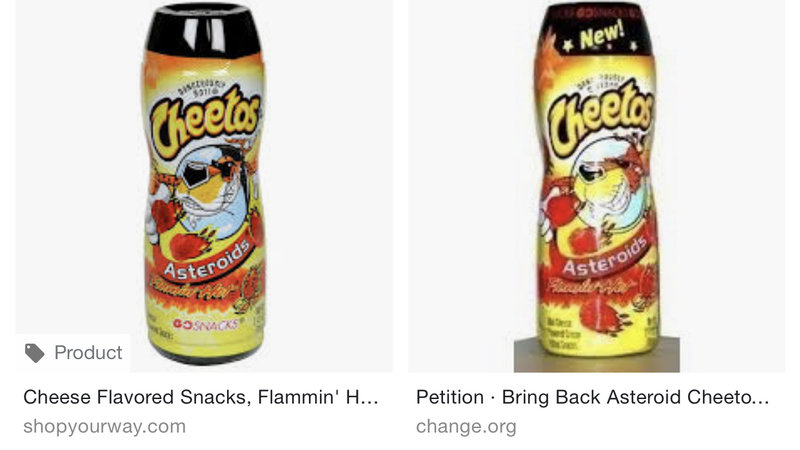Open the shopyourway.com source link
Image resolution: width=800 pixels, height=450 pixels.
[x=105, y=427]
